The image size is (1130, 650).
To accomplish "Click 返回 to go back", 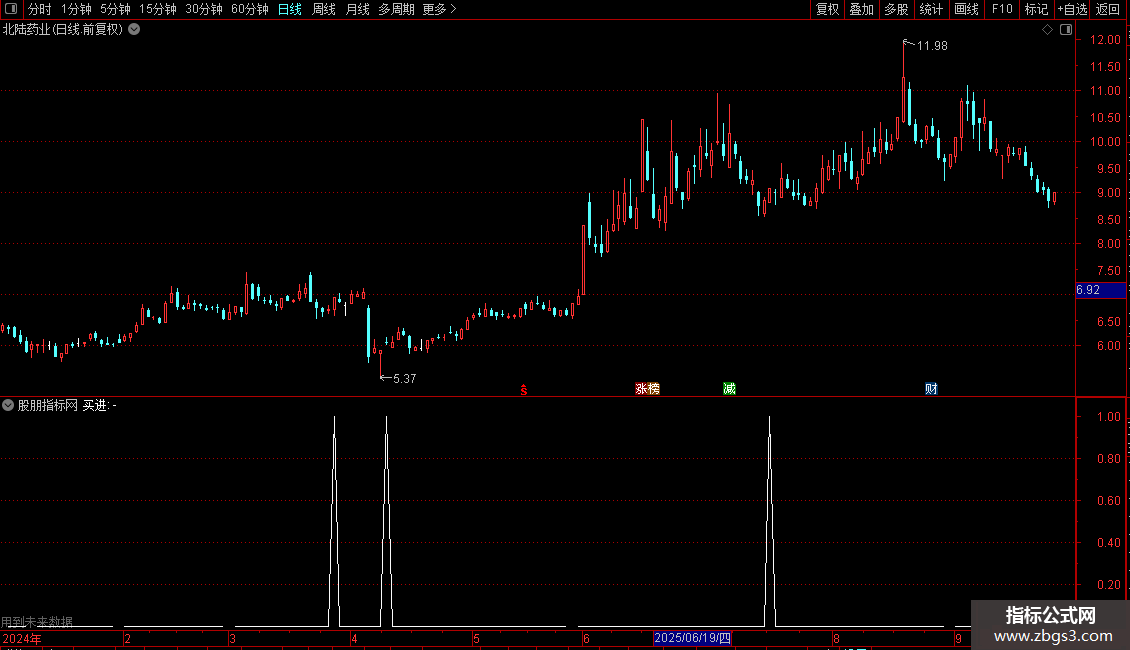I will (1108, 9).
